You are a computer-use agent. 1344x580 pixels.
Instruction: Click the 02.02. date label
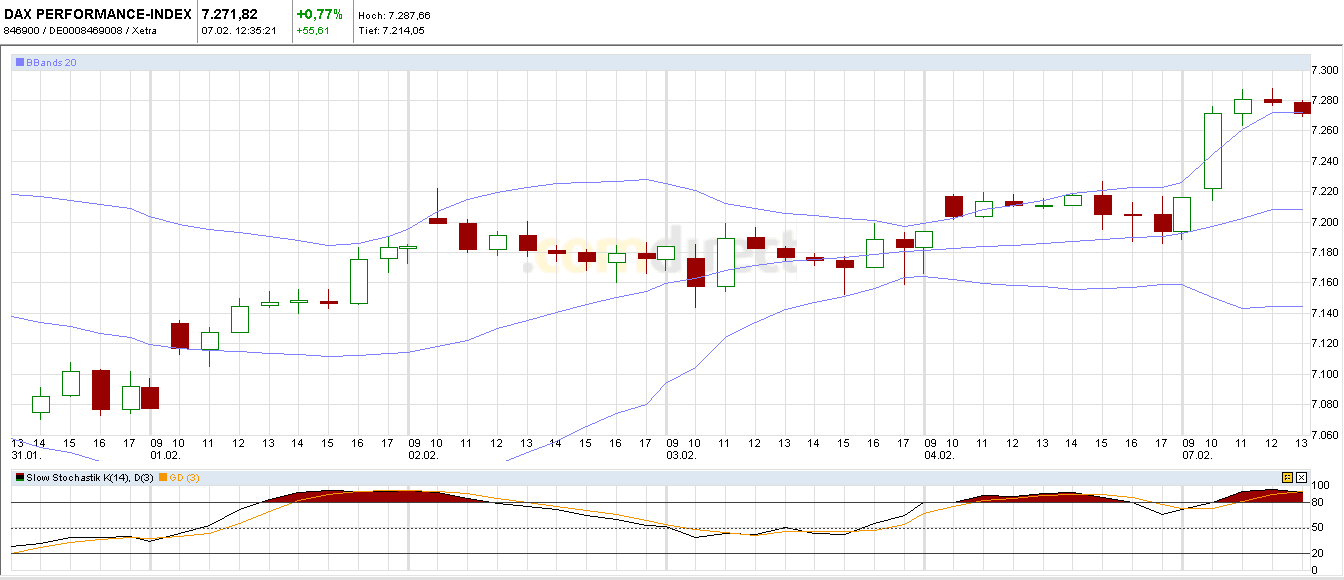424,455
